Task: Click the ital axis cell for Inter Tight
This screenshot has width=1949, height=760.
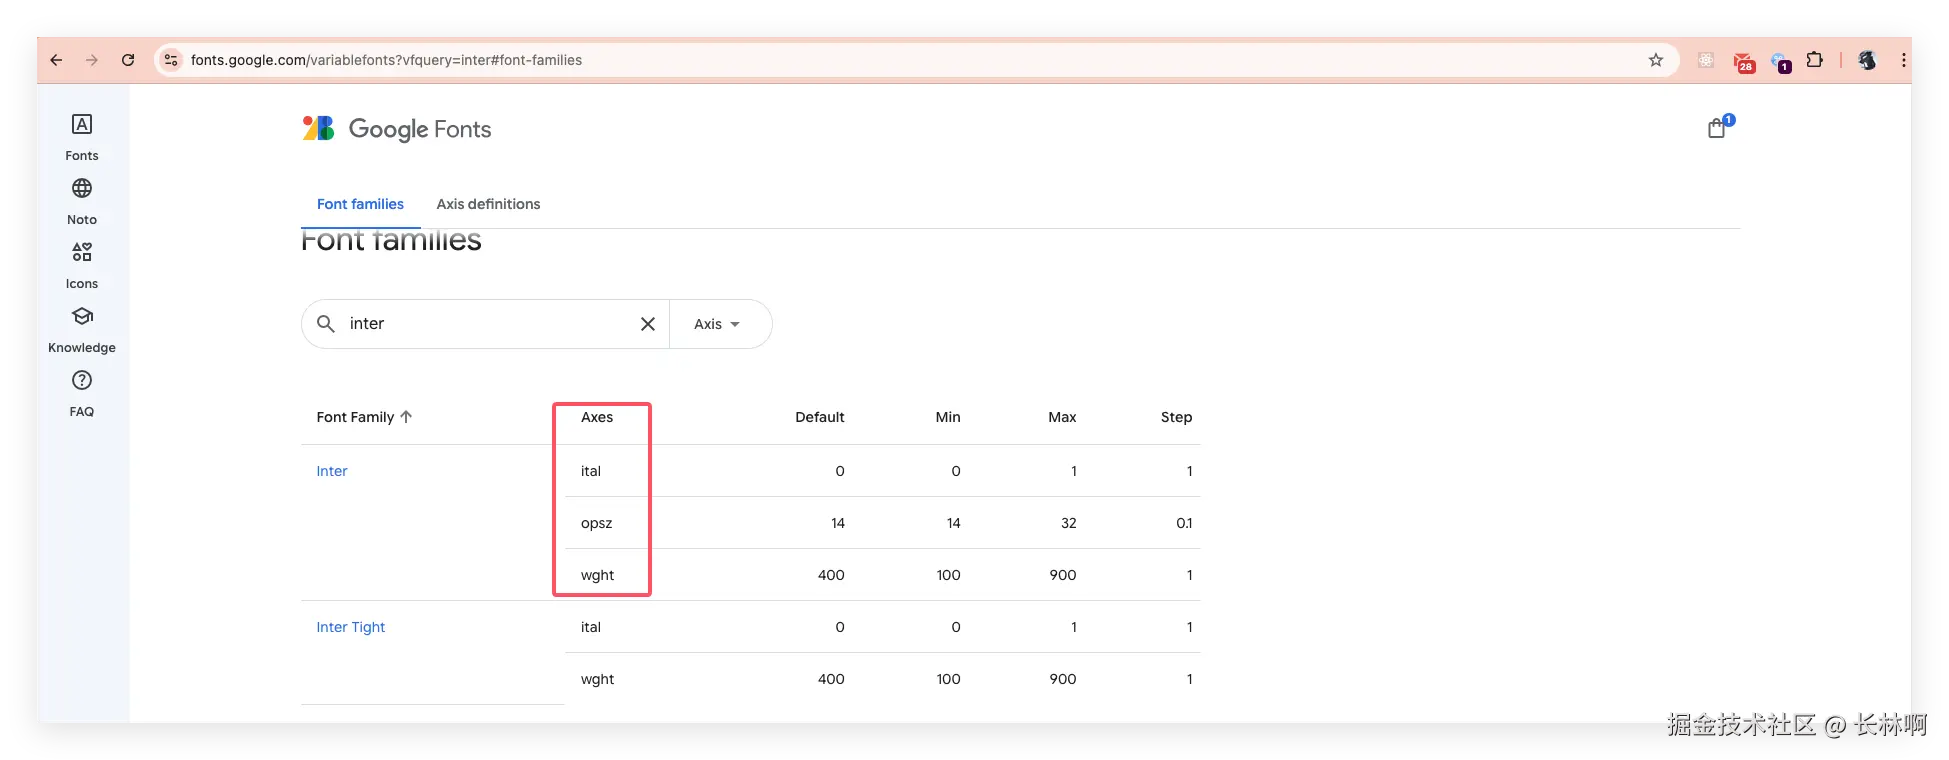Action: (591, 627)
